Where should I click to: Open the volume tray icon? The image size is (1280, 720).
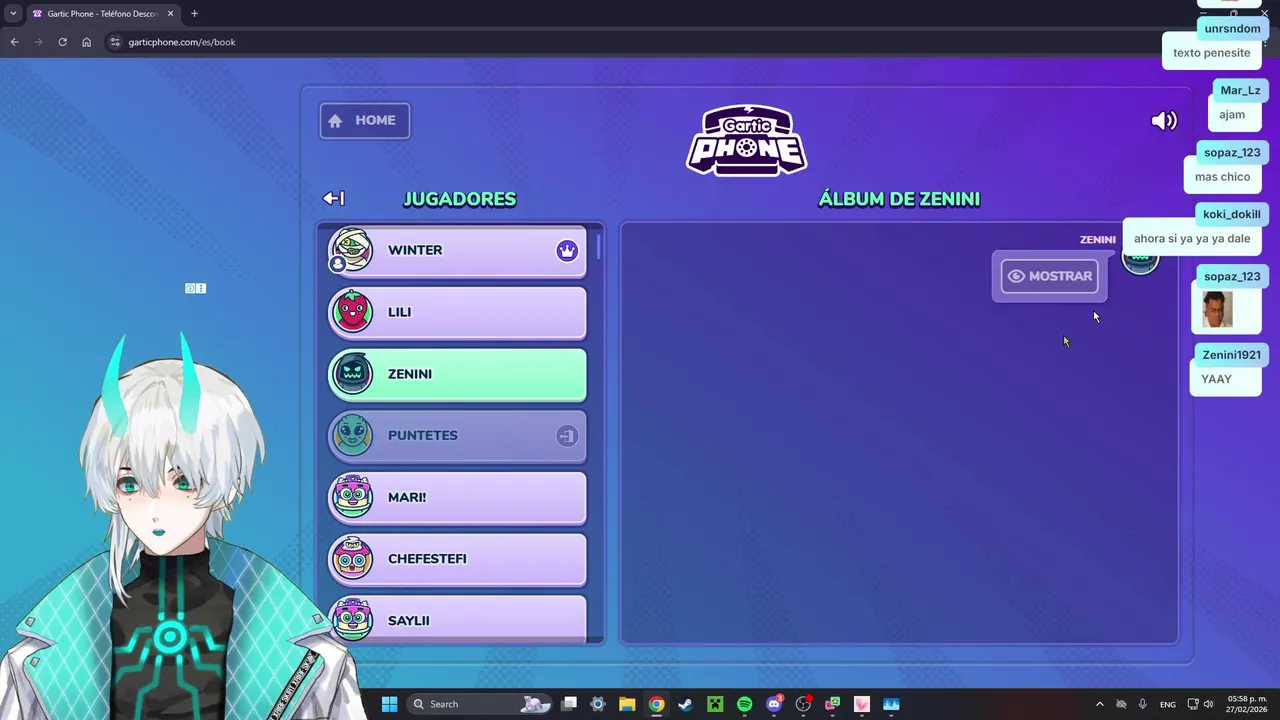(x=1208, y=704)
